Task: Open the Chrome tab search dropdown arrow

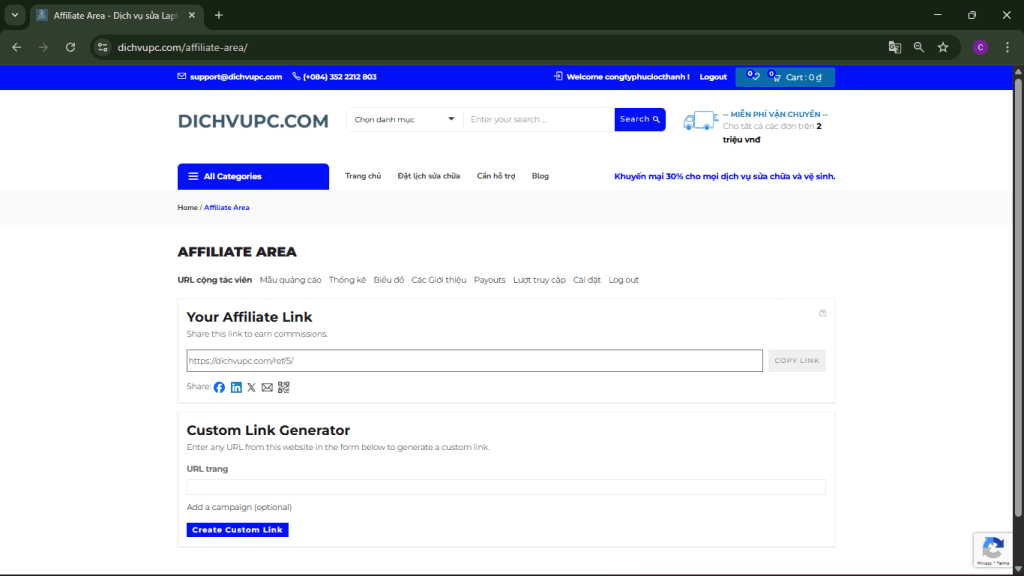Action: pos(15,15)
